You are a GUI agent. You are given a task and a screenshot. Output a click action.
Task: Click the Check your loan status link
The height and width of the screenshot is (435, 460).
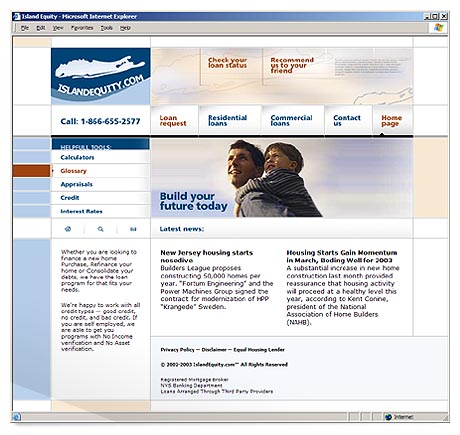pyautogui.click(x=227, y=63)
